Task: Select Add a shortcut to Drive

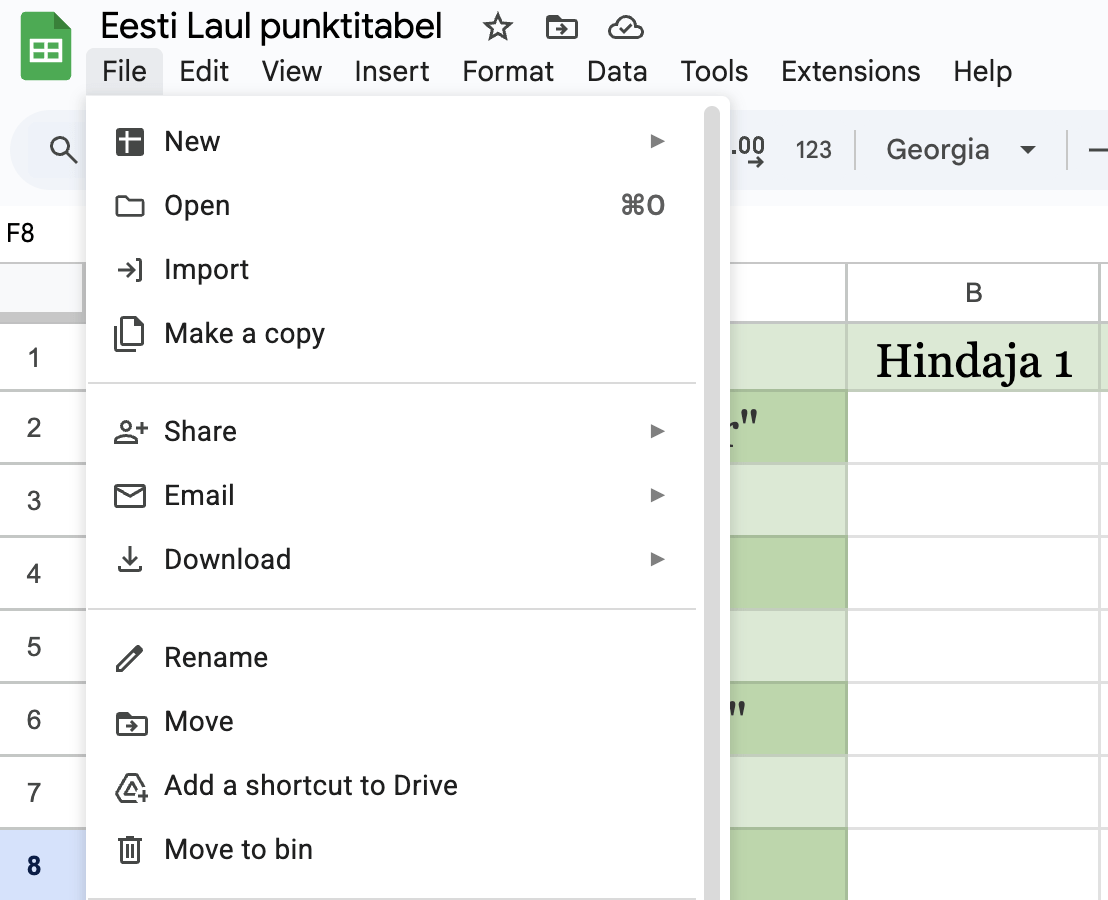Action: tap(310, 786)
